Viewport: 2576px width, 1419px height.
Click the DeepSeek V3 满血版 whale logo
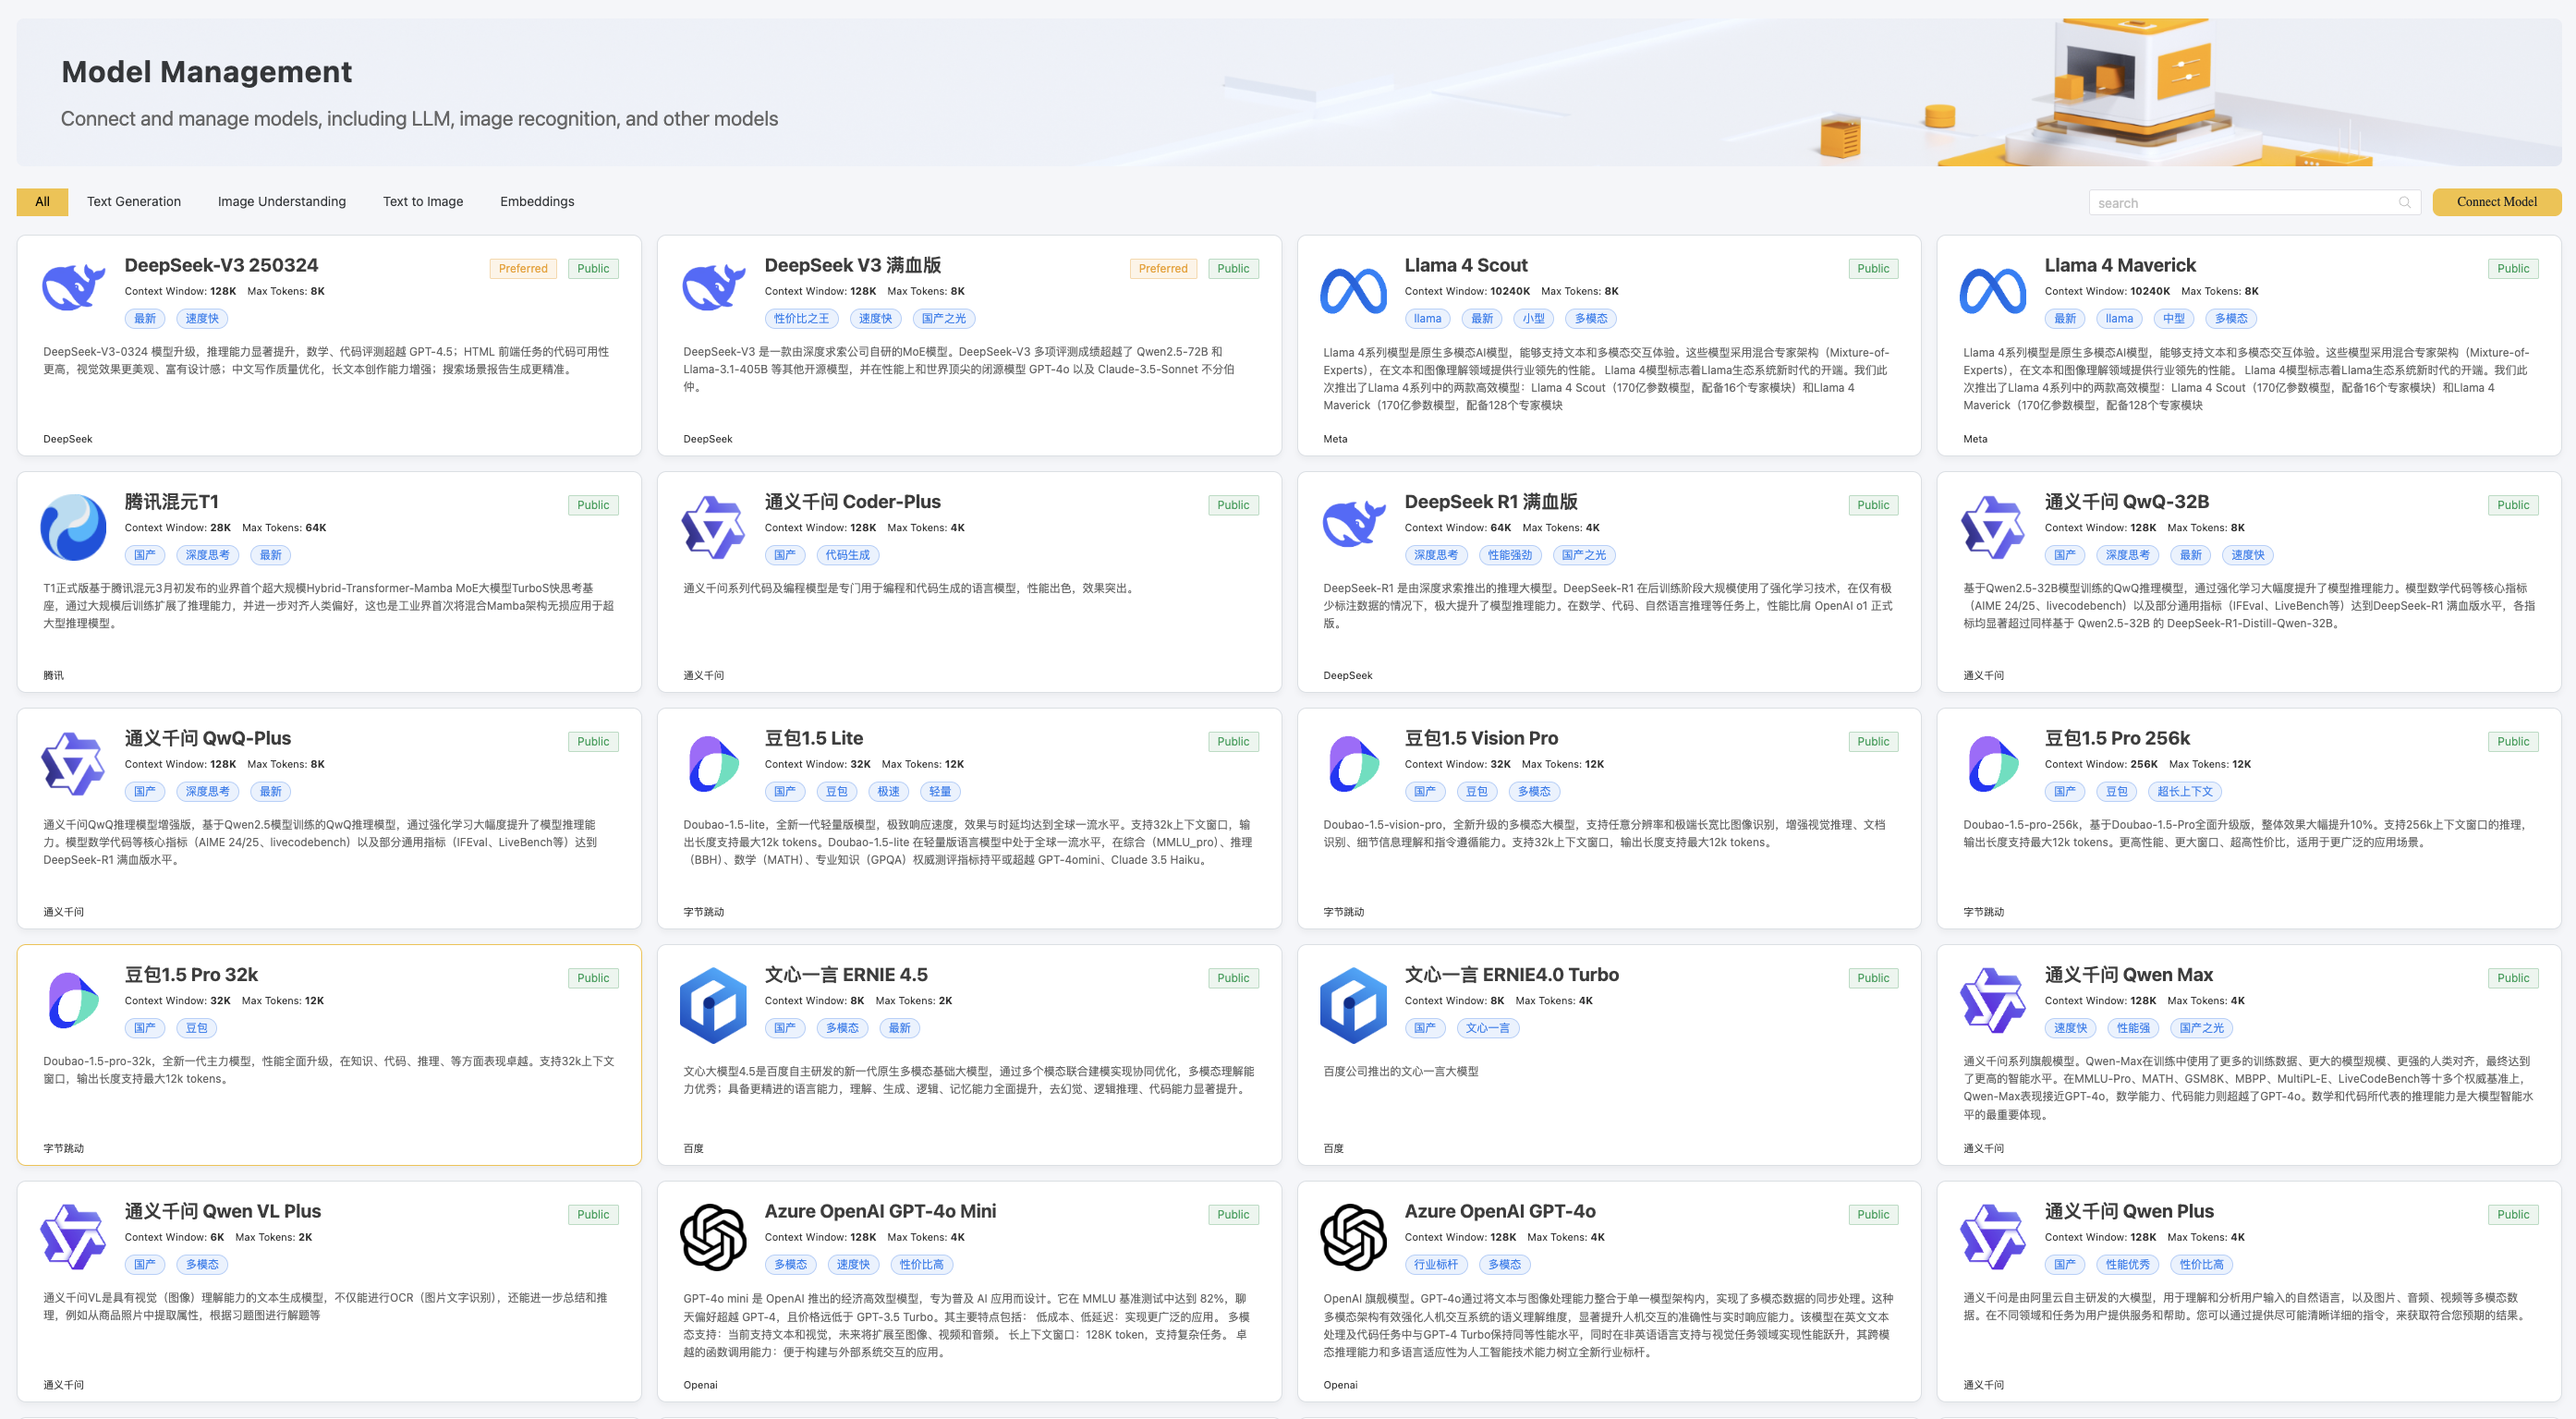click(x=713, y=289)
